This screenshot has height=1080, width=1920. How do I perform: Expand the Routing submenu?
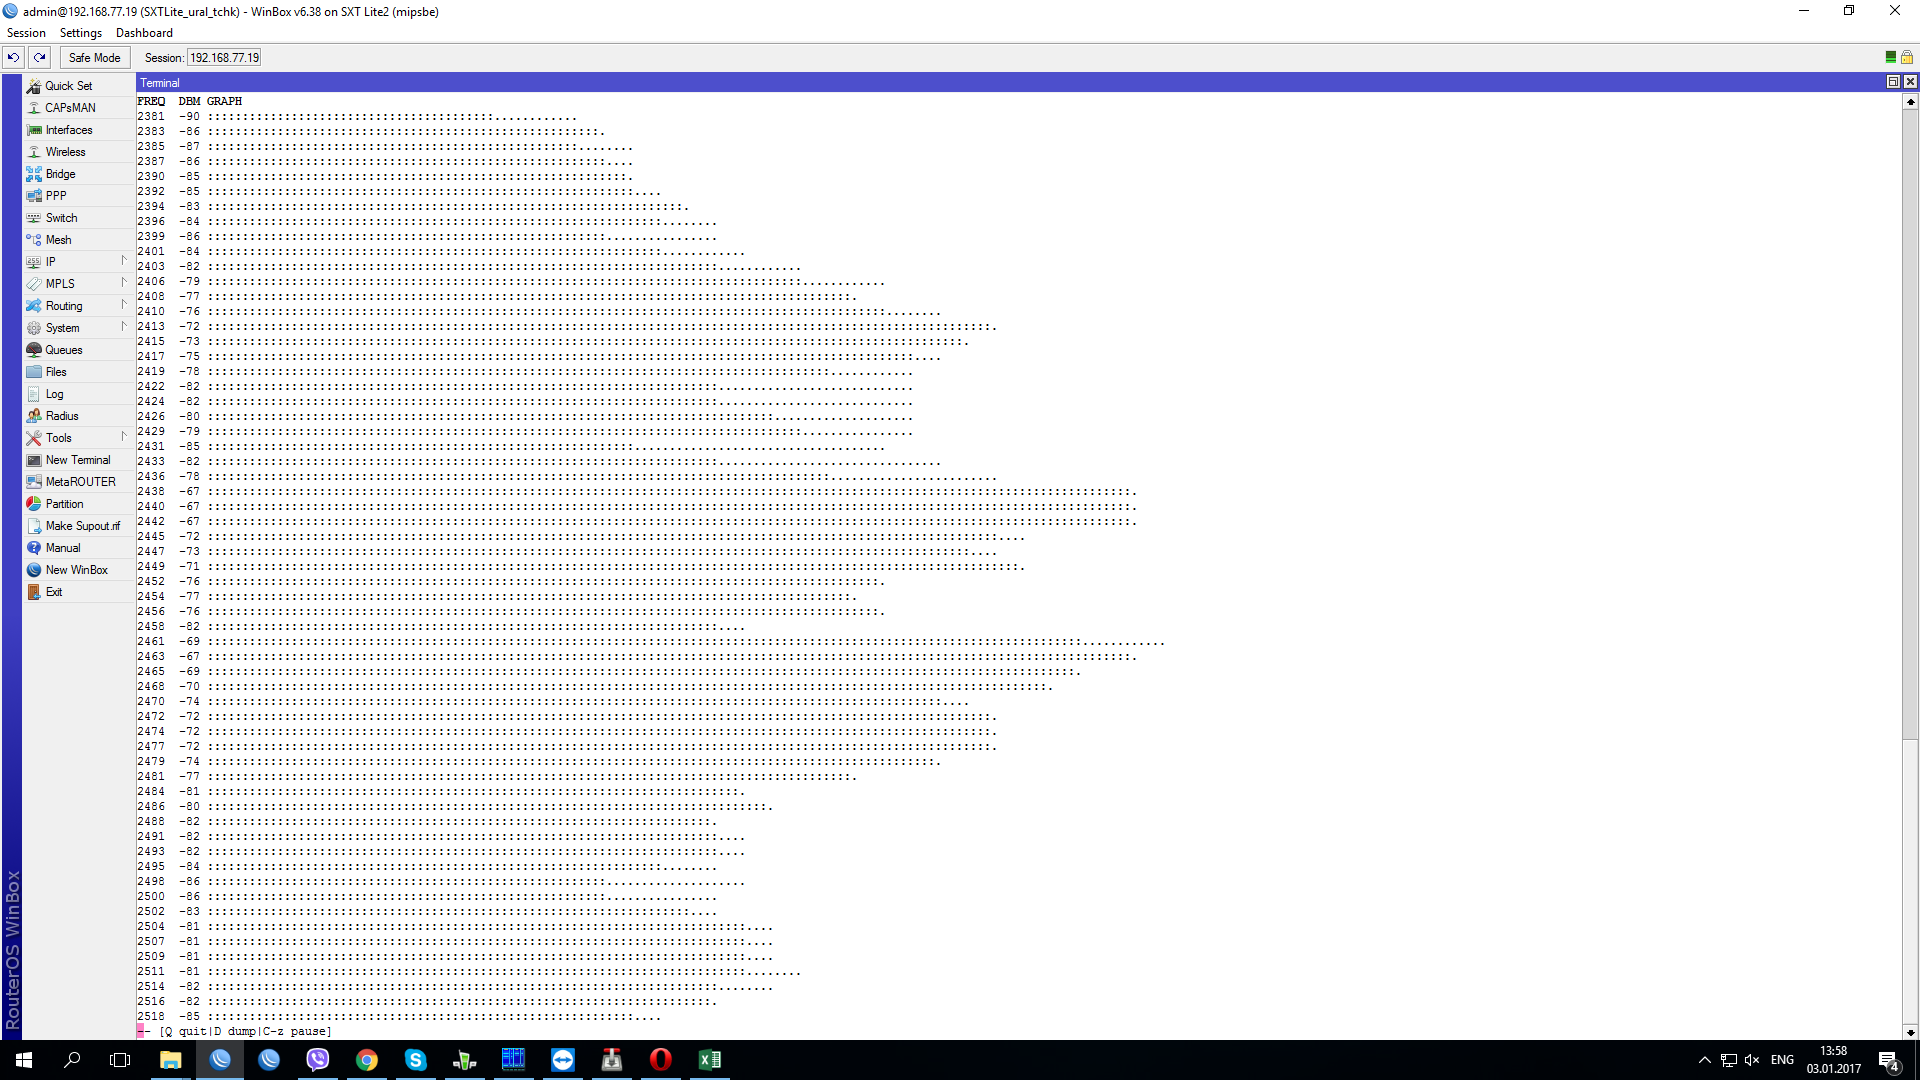pyautogui.click(x=64, y=306)
